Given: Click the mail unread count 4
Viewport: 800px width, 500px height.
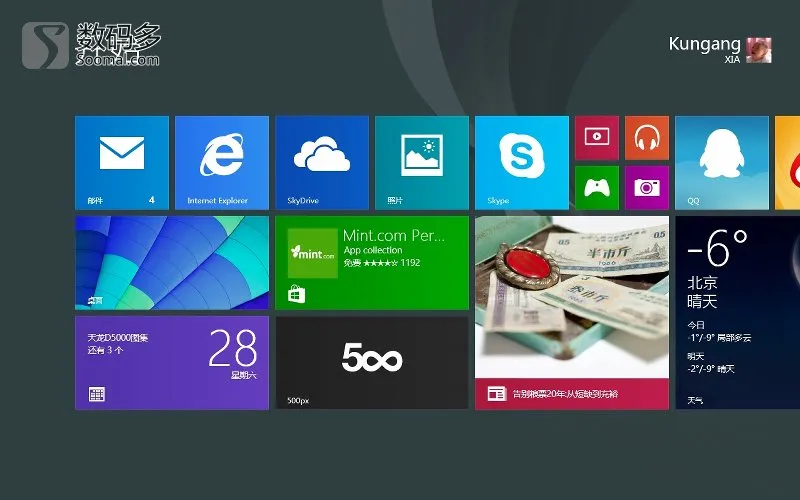Looking at the screenshot, I should click(152, 200).
